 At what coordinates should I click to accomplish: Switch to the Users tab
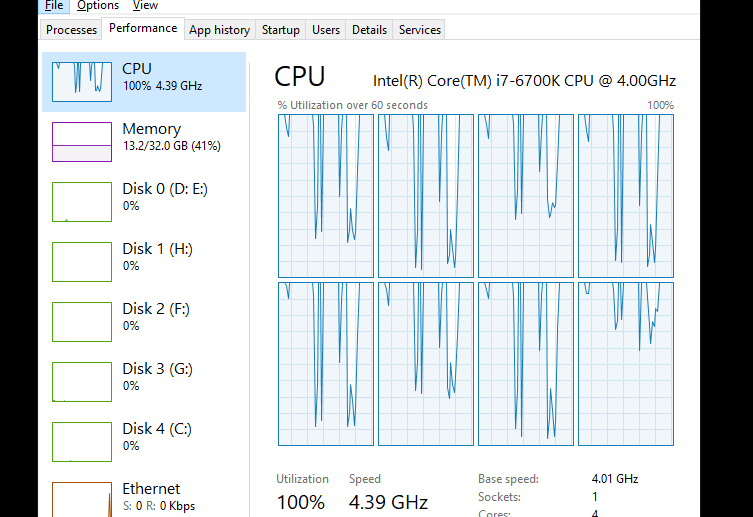(326, 30)
